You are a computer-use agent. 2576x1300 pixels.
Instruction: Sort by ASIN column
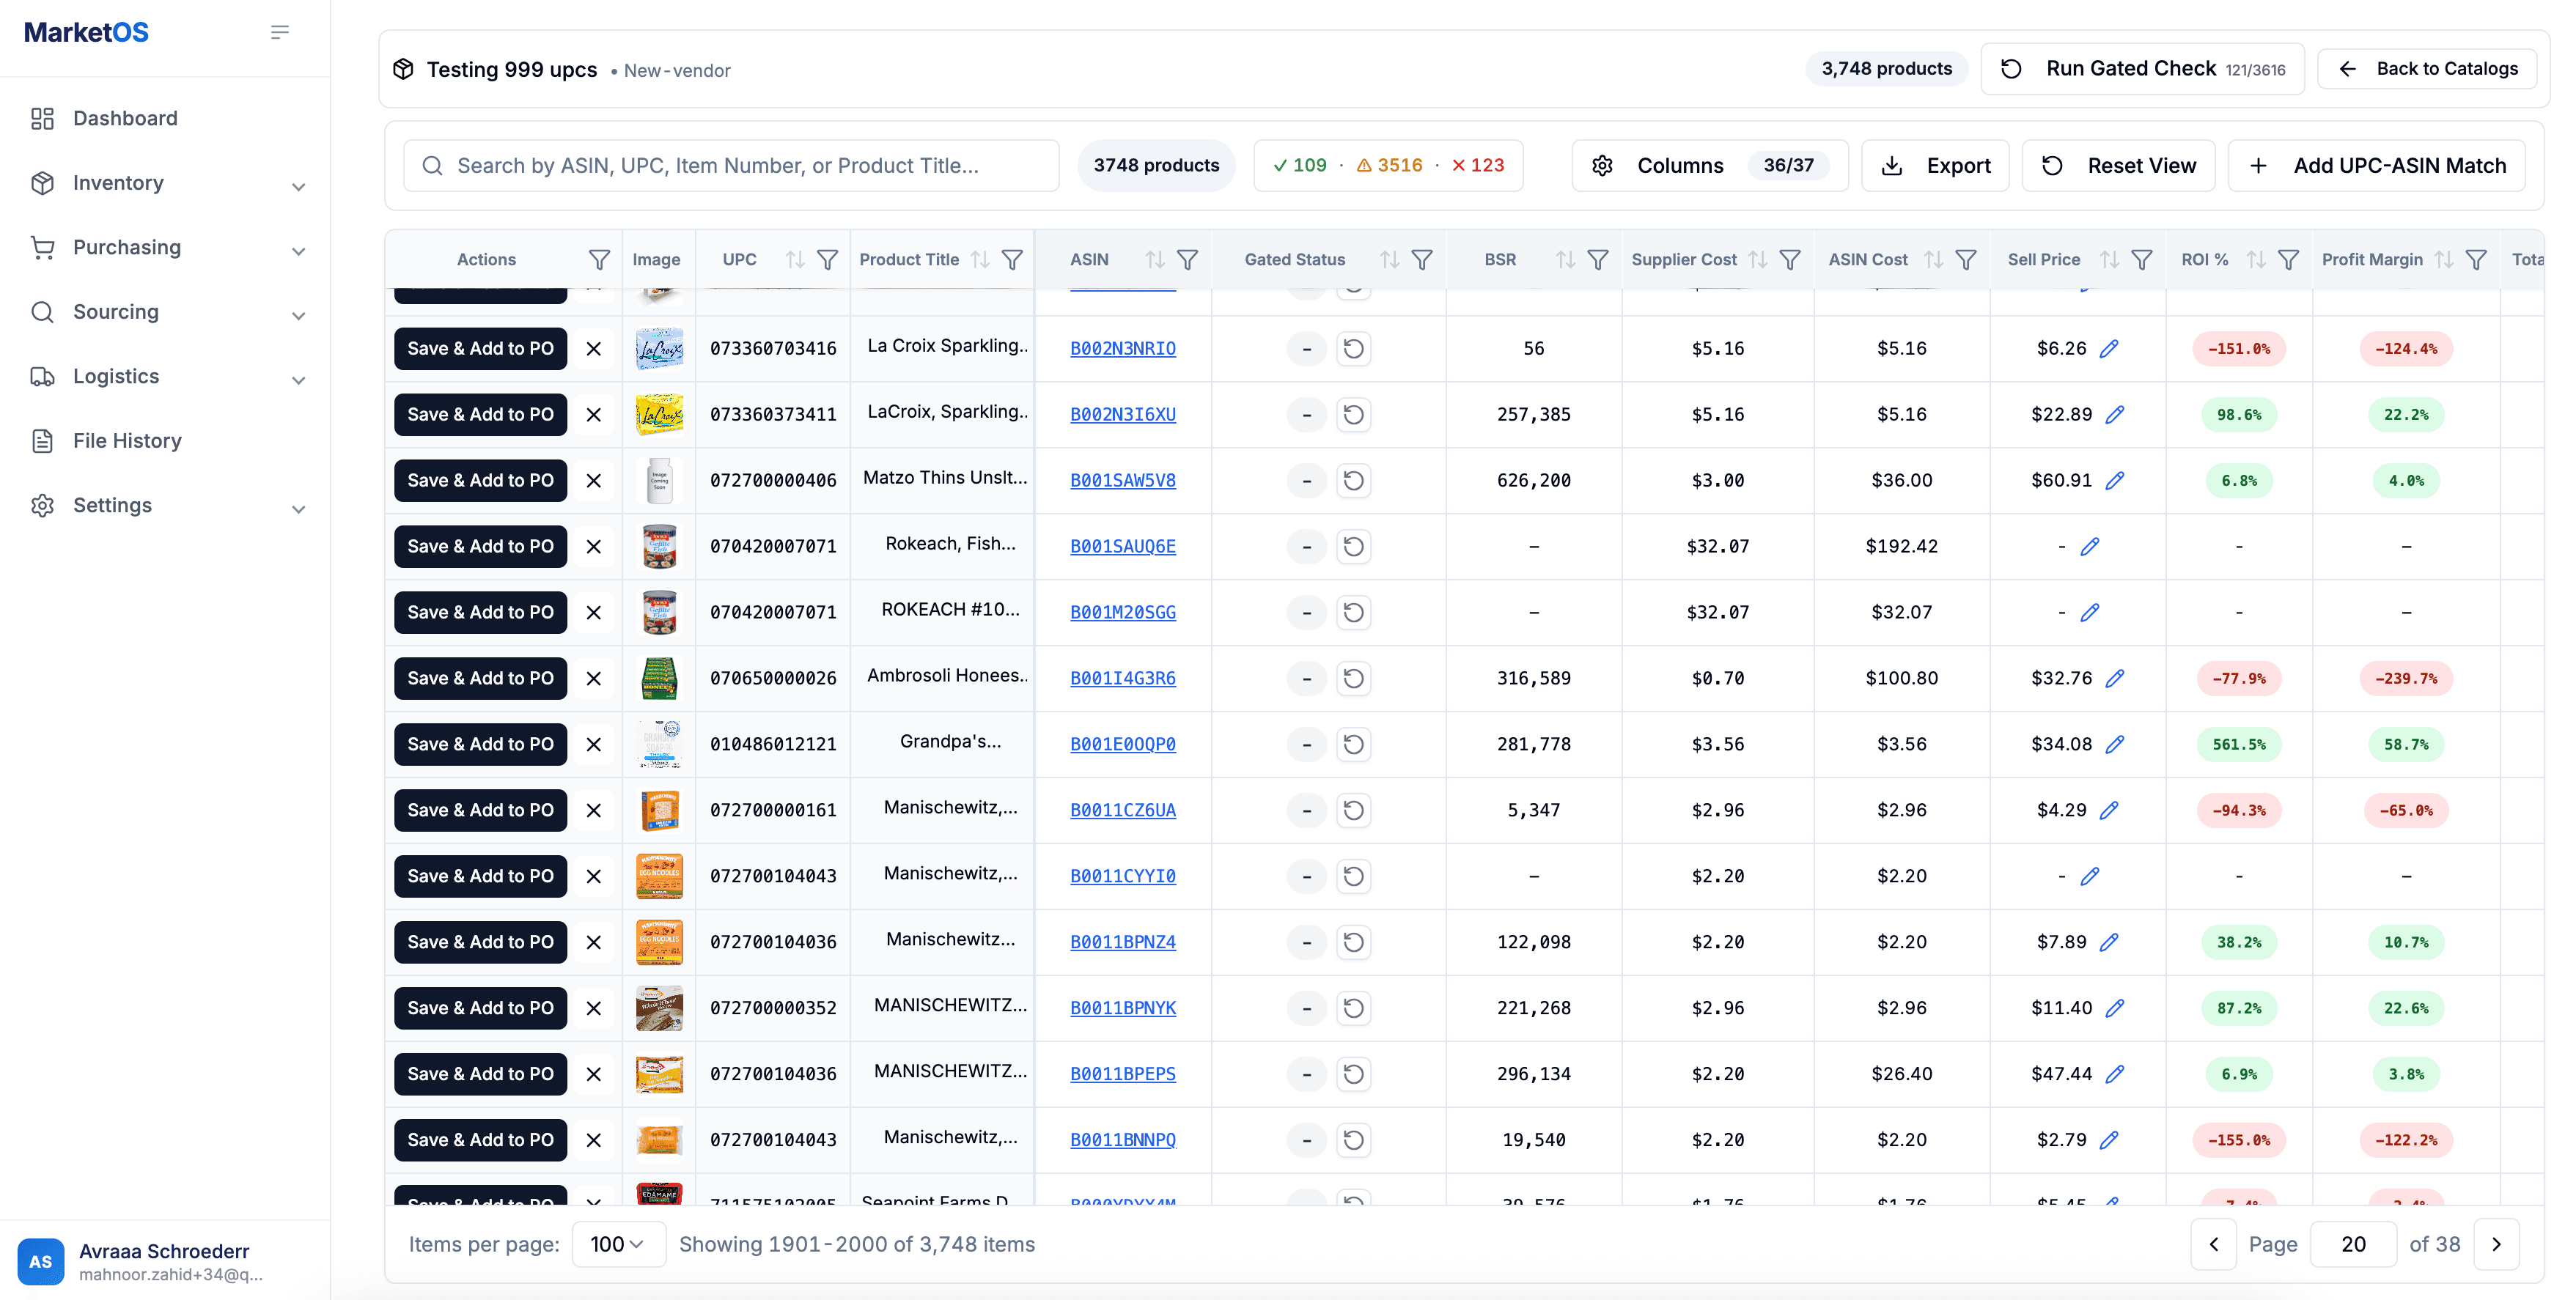coord(1155,260)
